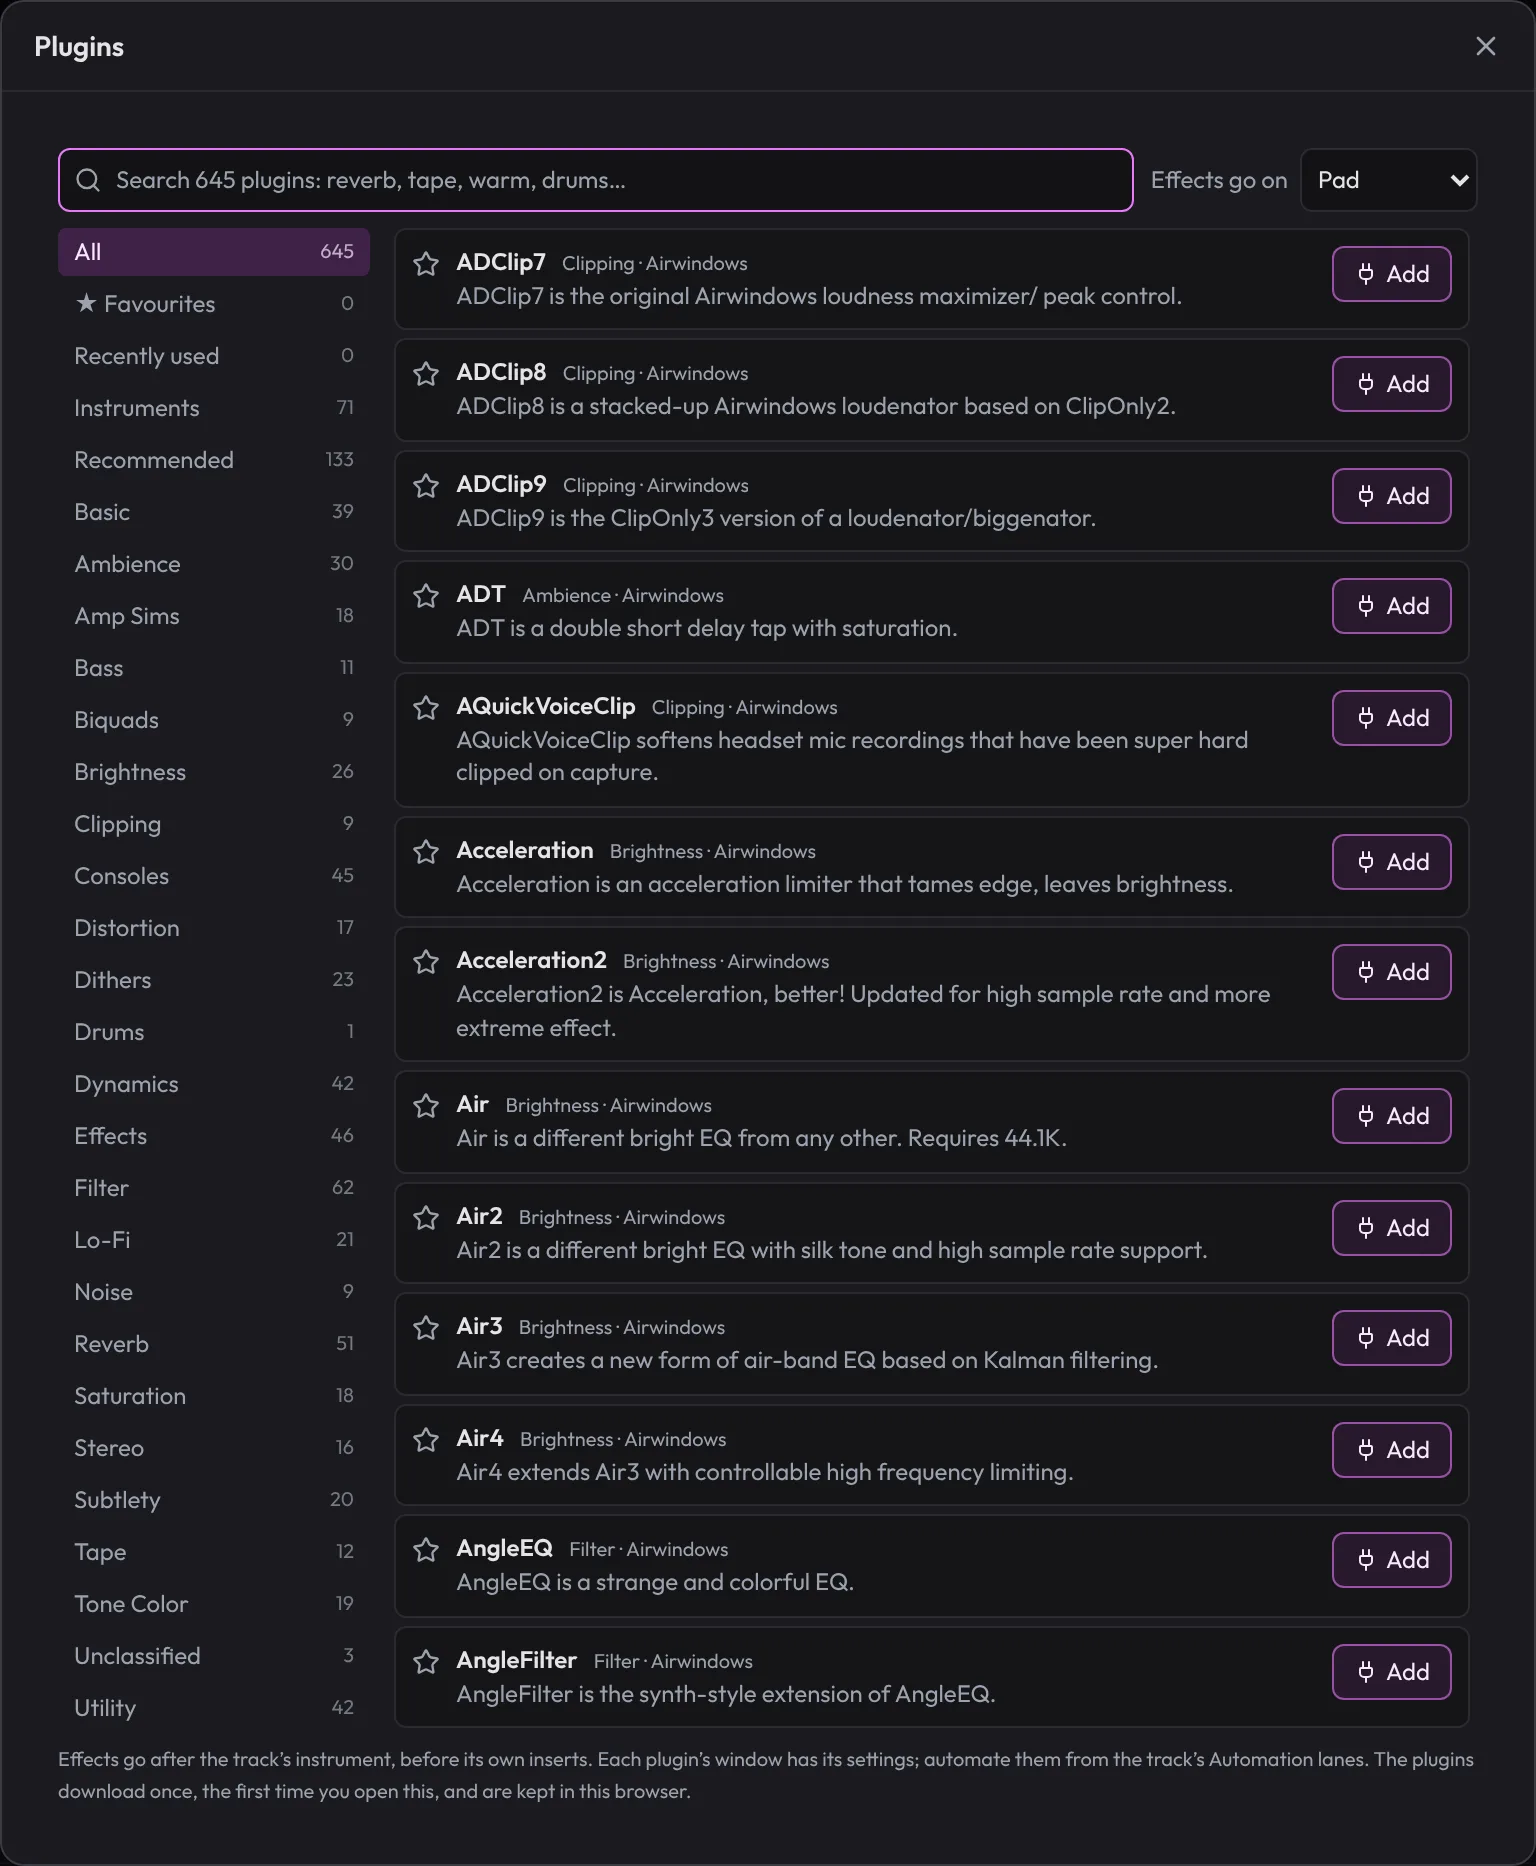Show the Dynamics category
The height and width of the screenshot is (1866, 1536).
pyautogui.click(x=214, y=1084)
